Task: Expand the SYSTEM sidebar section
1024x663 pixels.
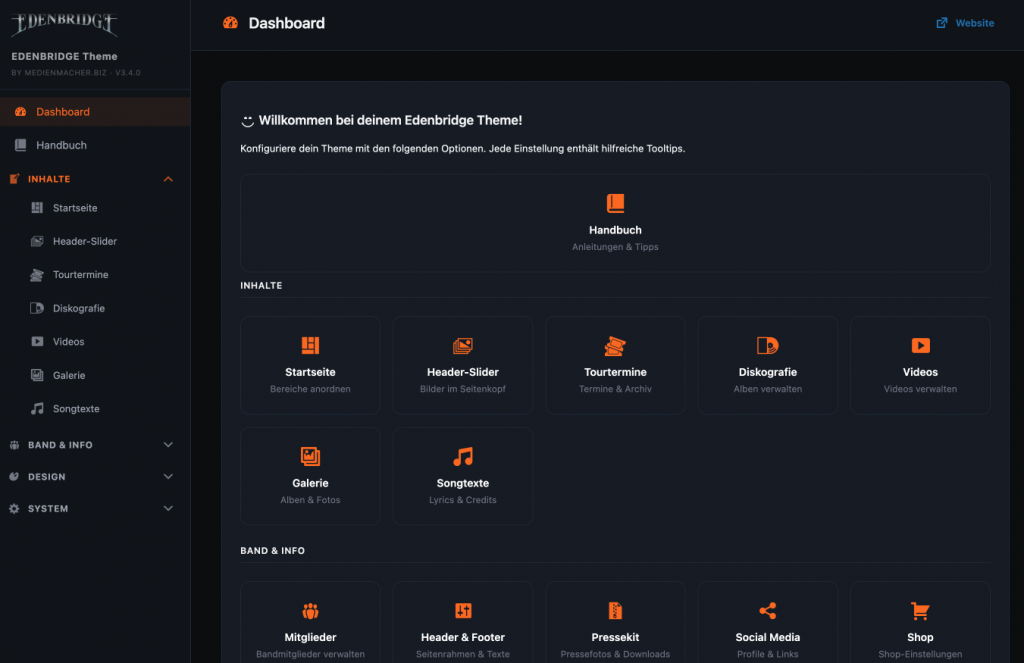Action: [x=168, y=509]
